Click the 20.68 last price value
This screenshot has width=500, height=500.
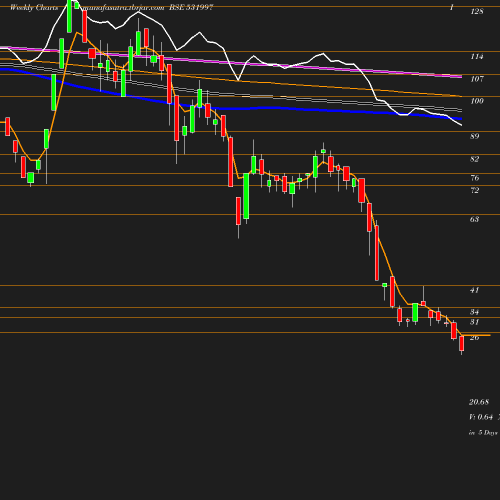pos(479,402)
